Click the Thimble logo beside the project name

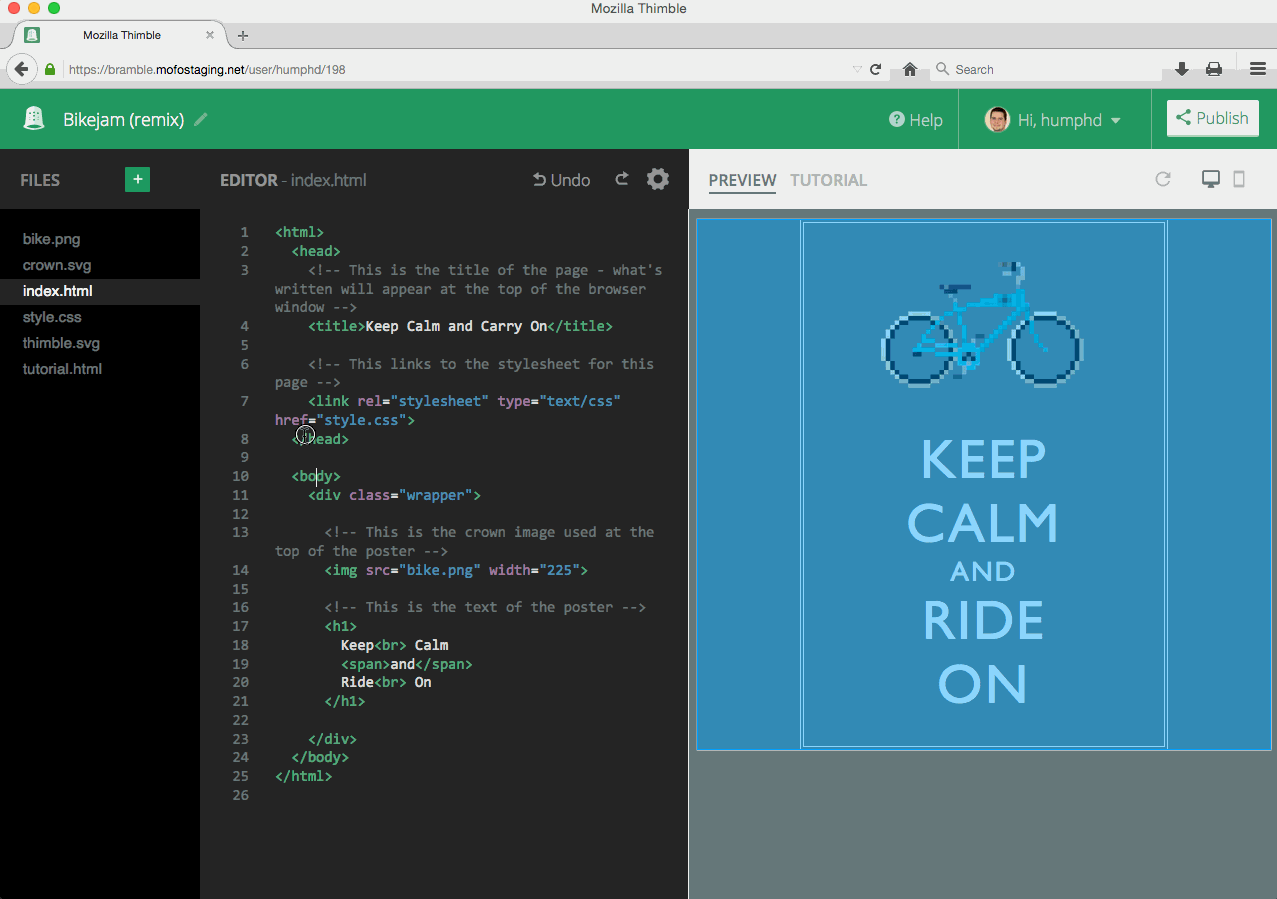point(34,118)
